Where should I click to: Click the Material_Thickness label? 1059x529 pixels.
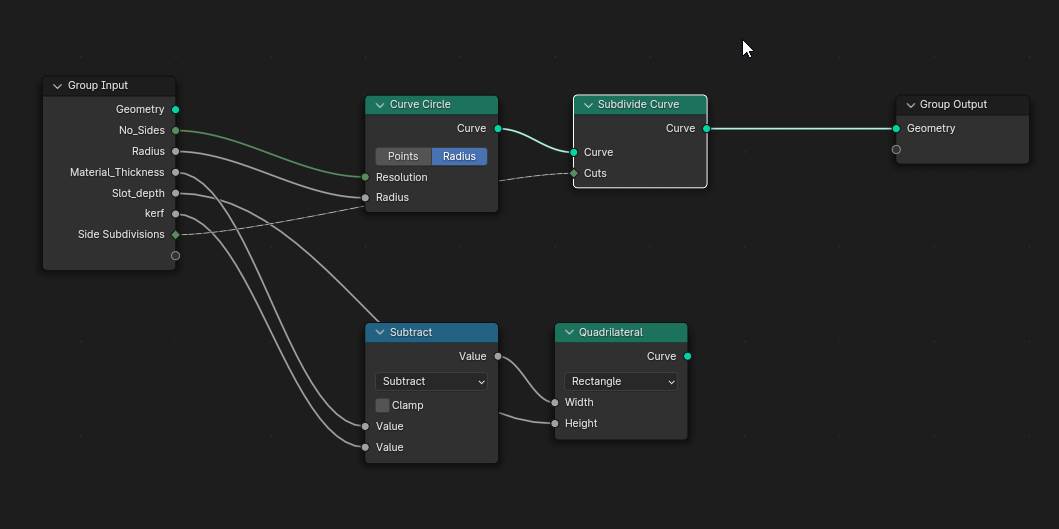click(x=117, y=172)
